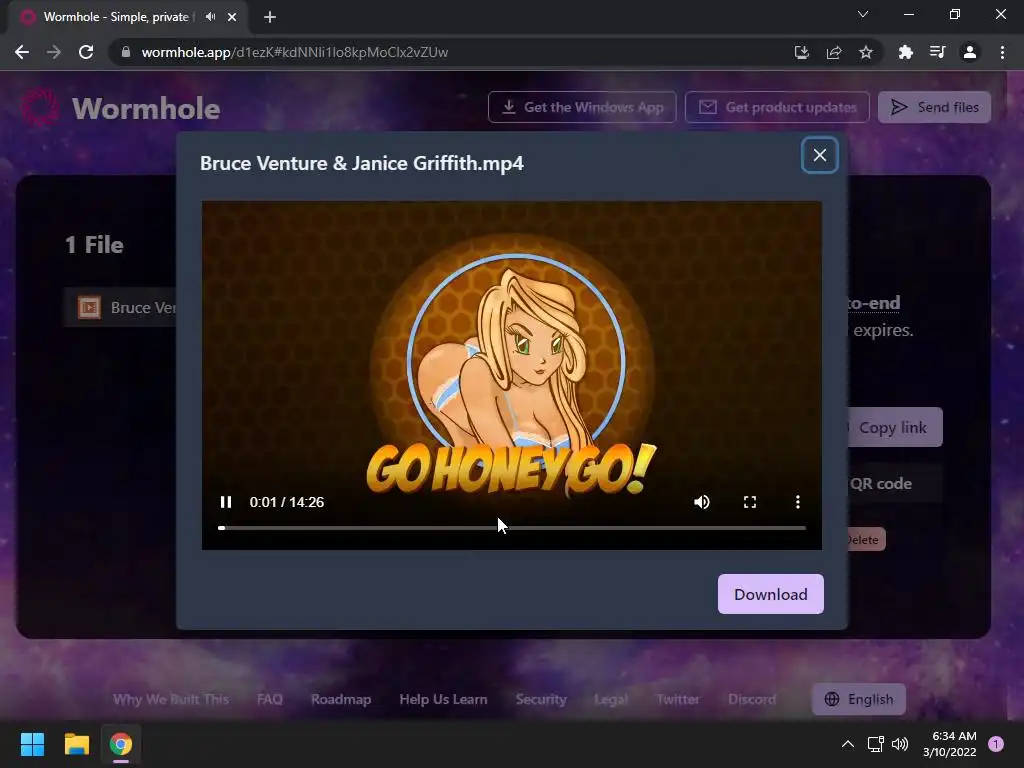Mute tab via speaker icon
Screen dimensions: 1024x768
pyautogui.click(x=210, y=17)
